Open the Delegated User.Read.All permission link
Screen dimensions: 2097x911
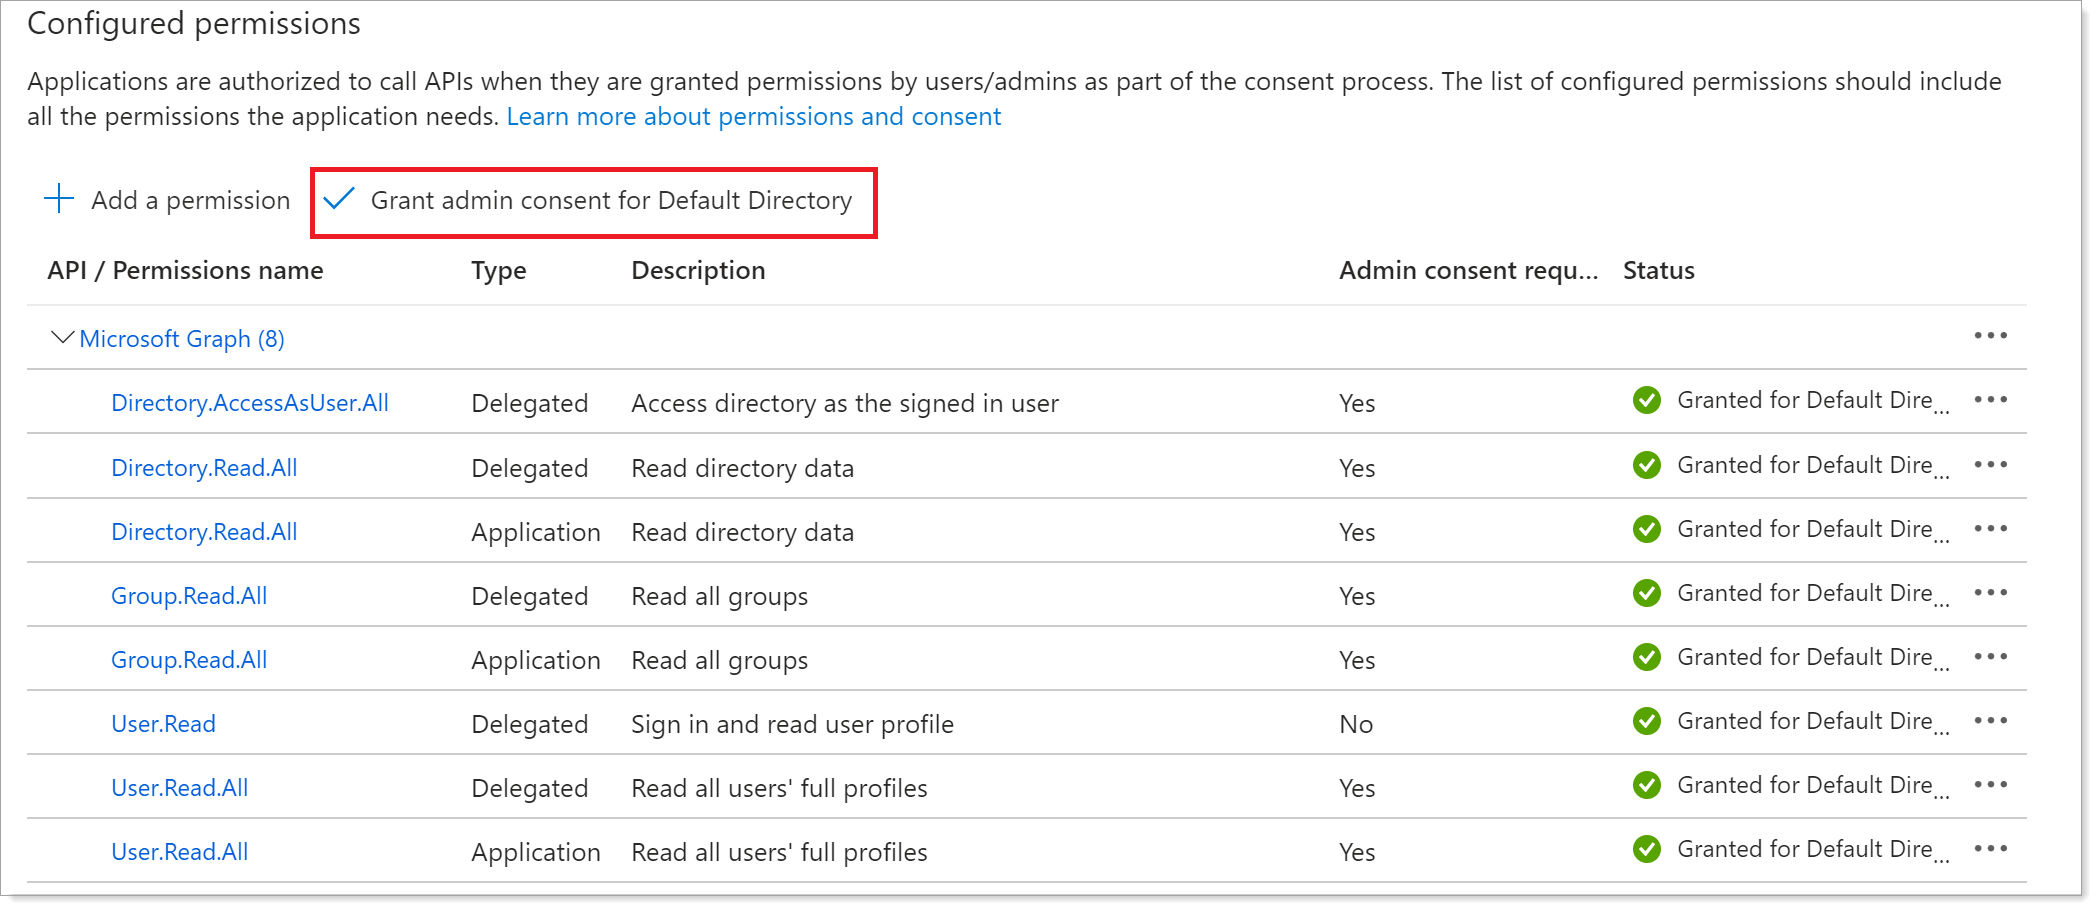(x=179, y=788)
